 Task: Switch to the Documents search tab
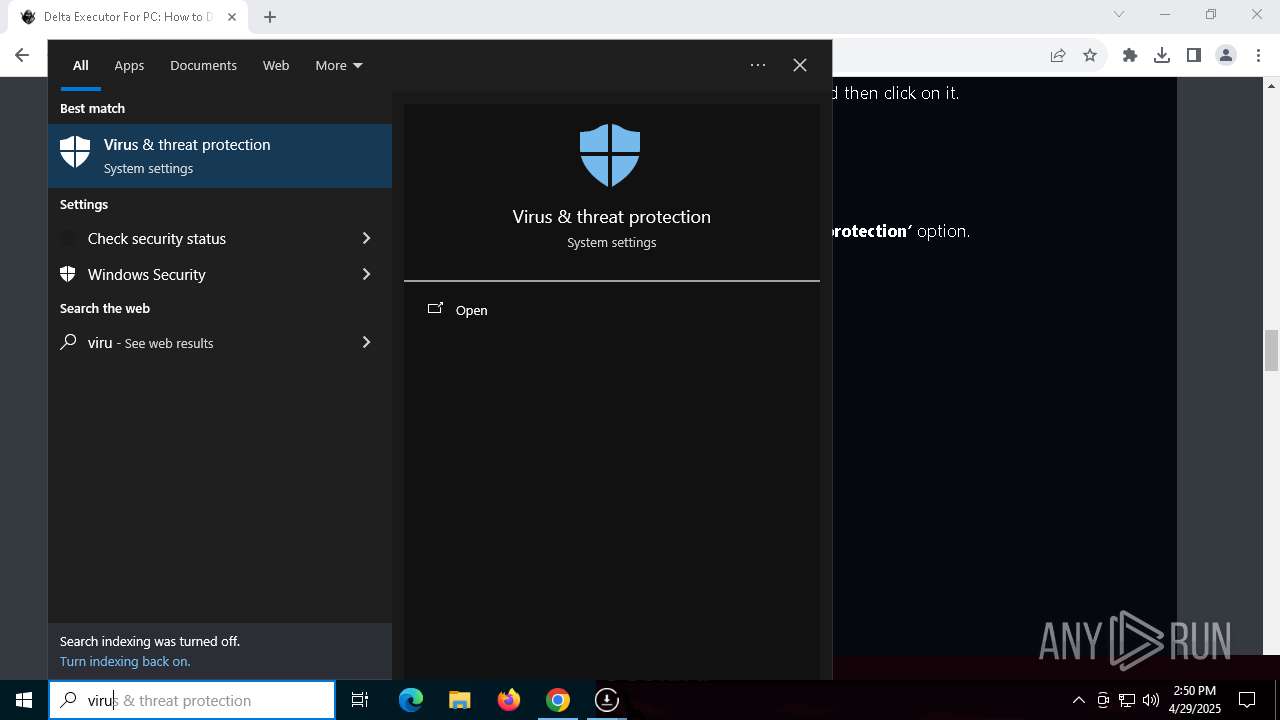(203, 65)
